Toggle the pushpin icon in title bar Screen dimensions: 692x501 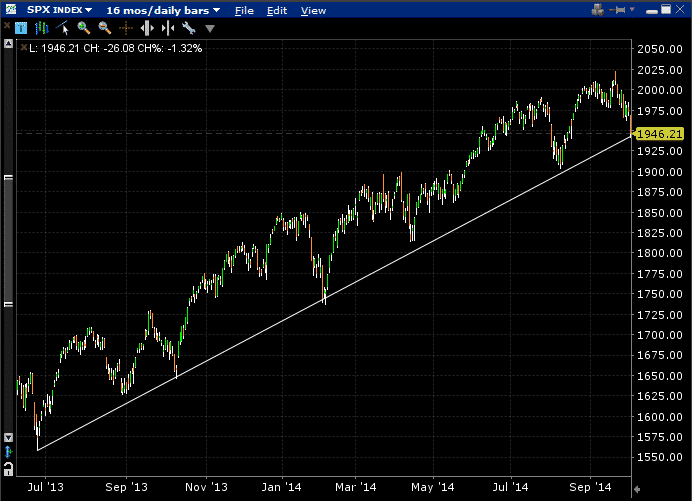617,10
